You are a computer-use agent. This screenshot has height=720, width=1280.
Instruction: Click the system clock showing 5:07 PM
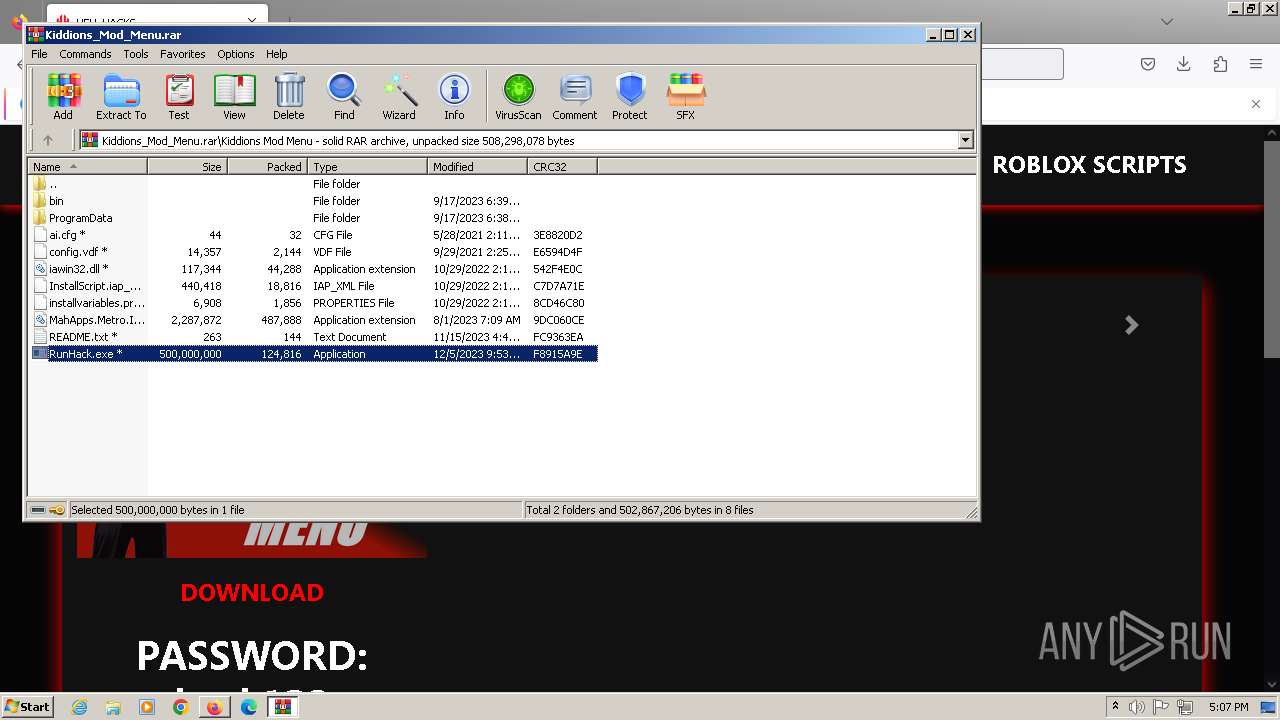click(x=1228, y=707)
